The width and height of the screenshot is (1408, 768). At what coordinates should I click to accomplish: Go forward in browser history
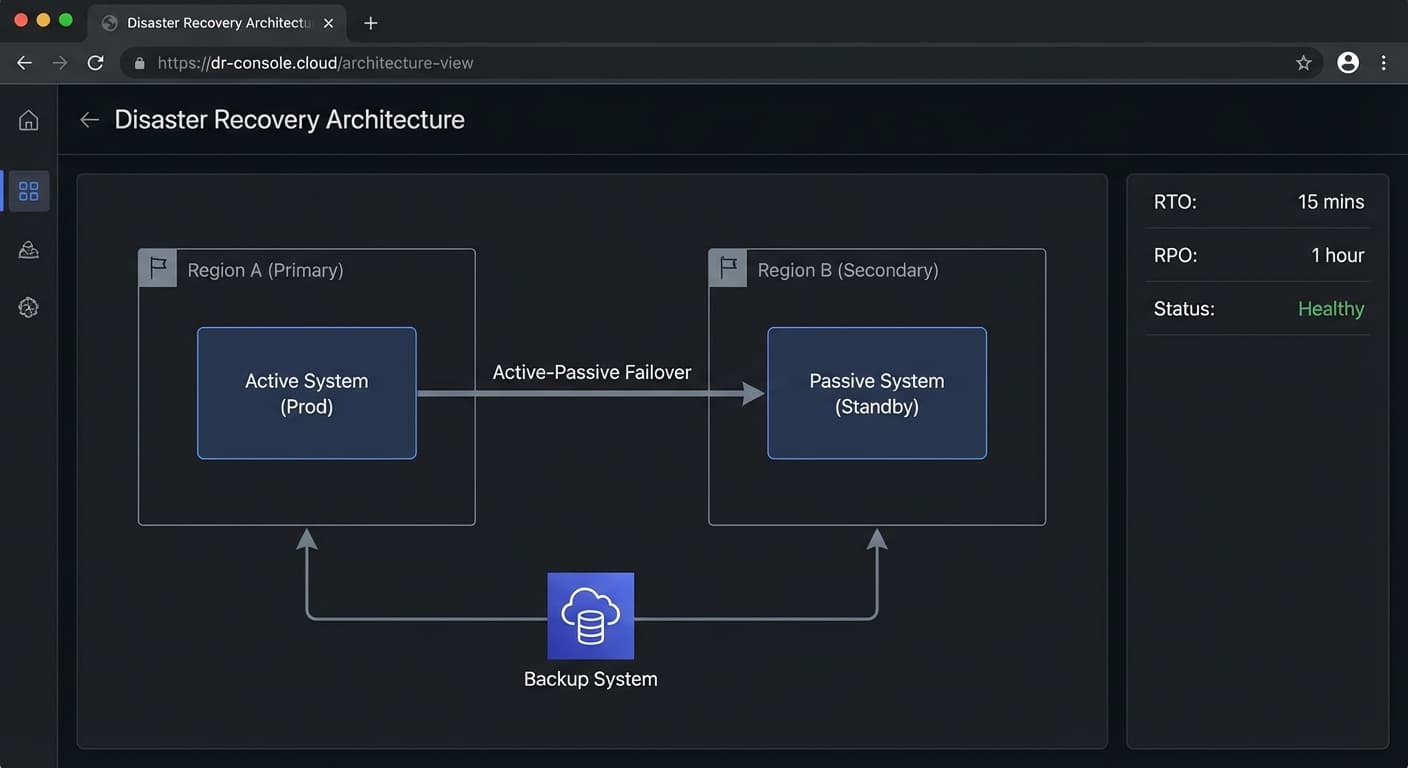click(x=60, y=63)
